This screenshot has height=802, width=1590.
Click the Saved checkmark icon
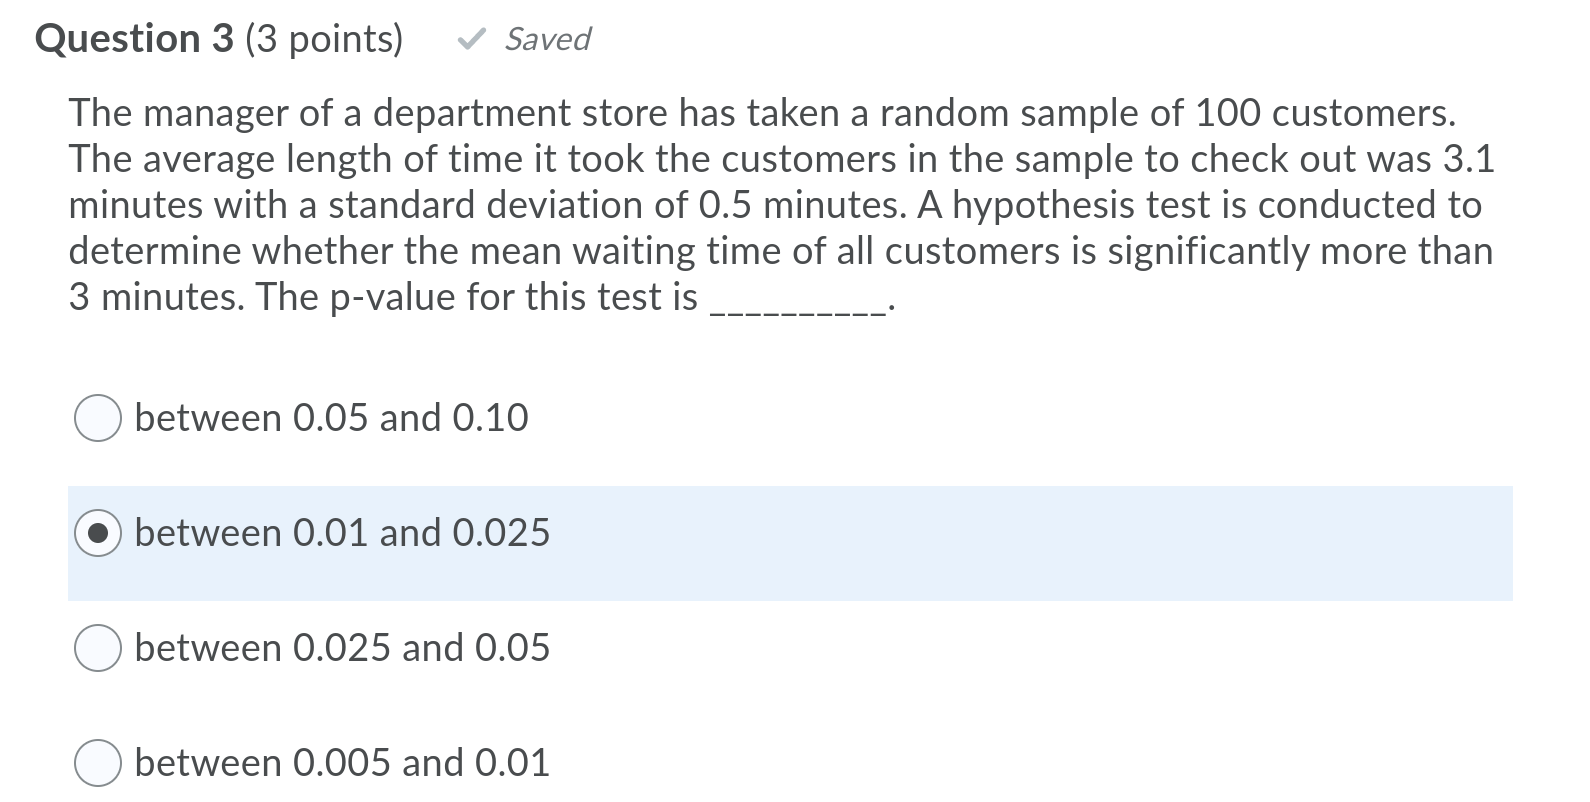pos(471,38)
